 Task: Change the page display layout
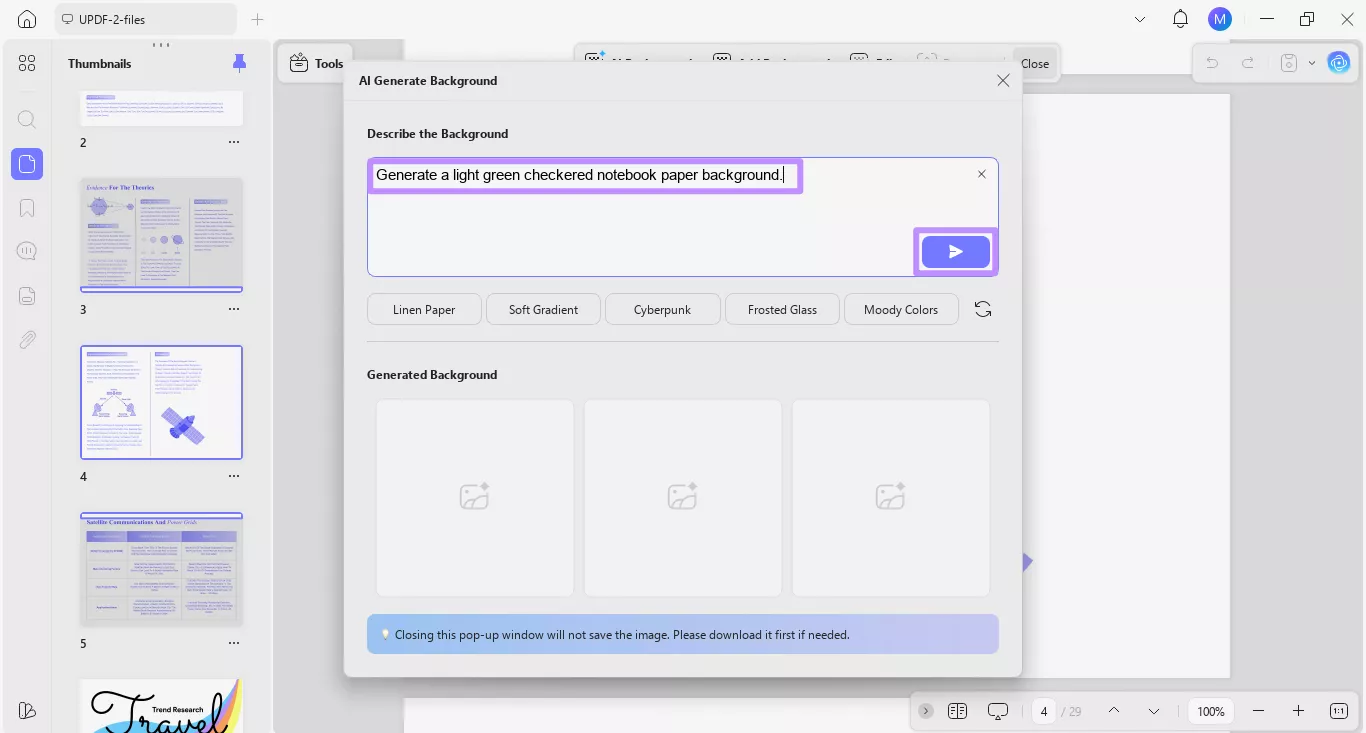tap(957, 711)
